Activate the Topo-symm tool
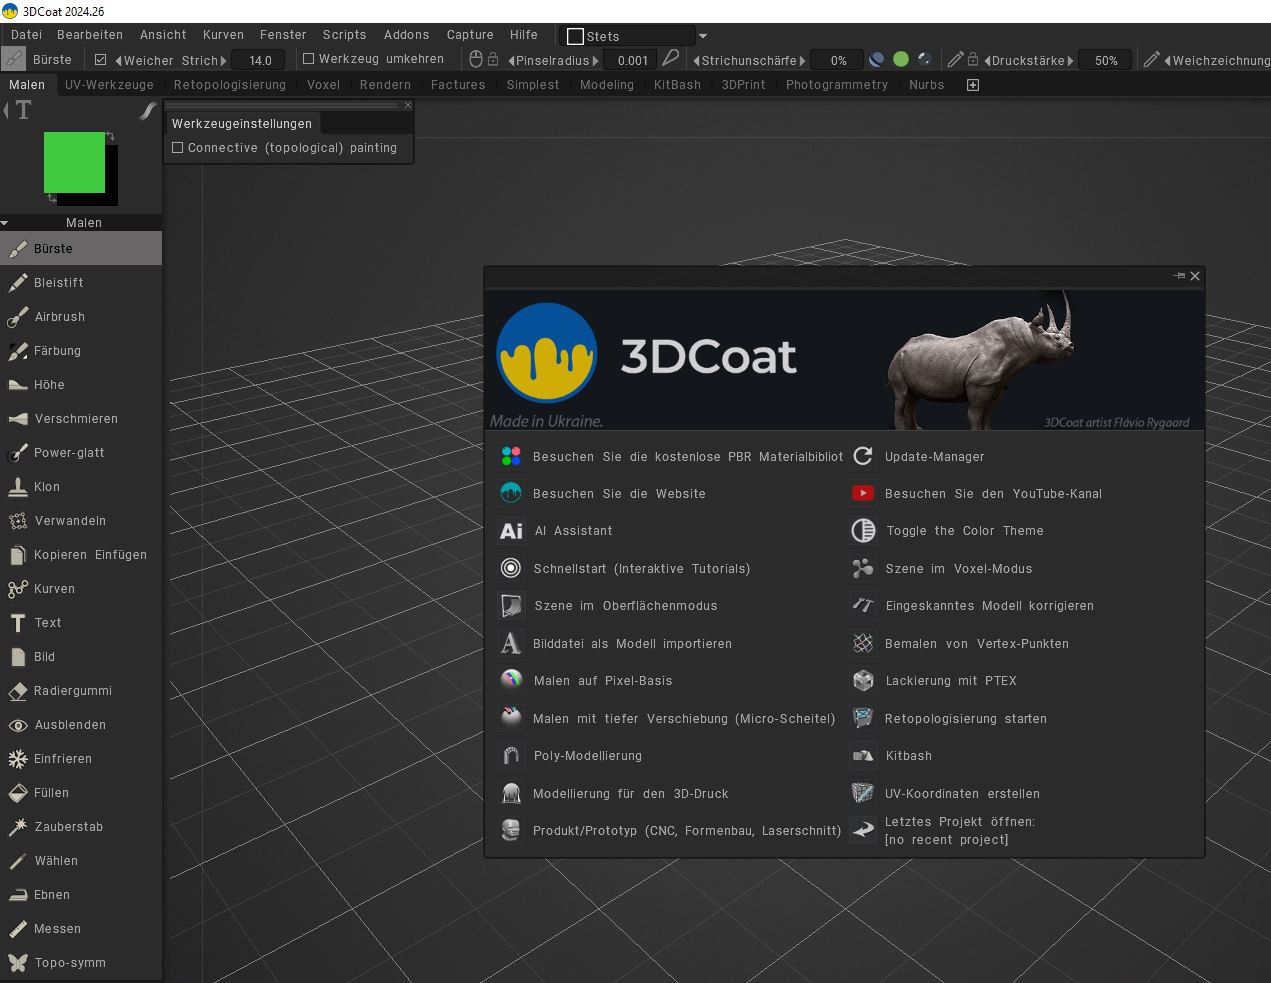This screenshot has width=1271, height=983. pos(80,963)
